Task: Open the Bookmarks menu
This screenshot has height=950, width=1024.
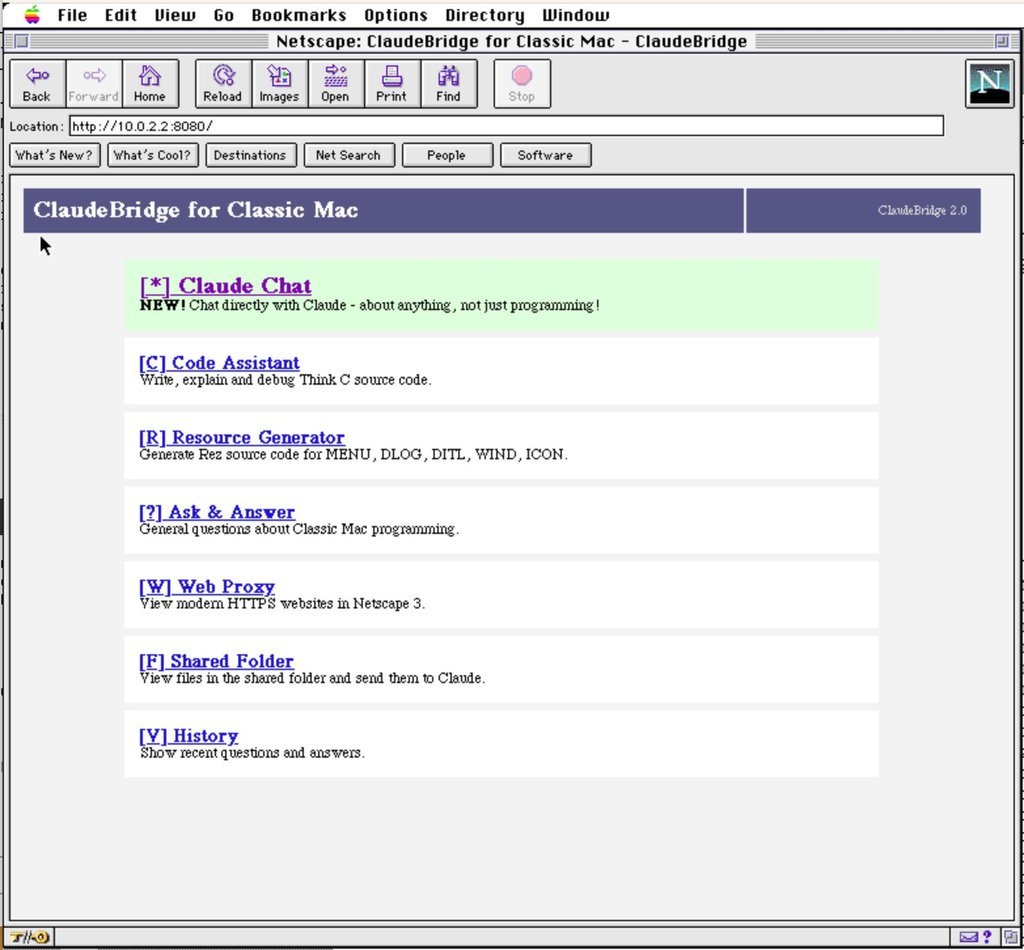Action: [x=298, y=14]
